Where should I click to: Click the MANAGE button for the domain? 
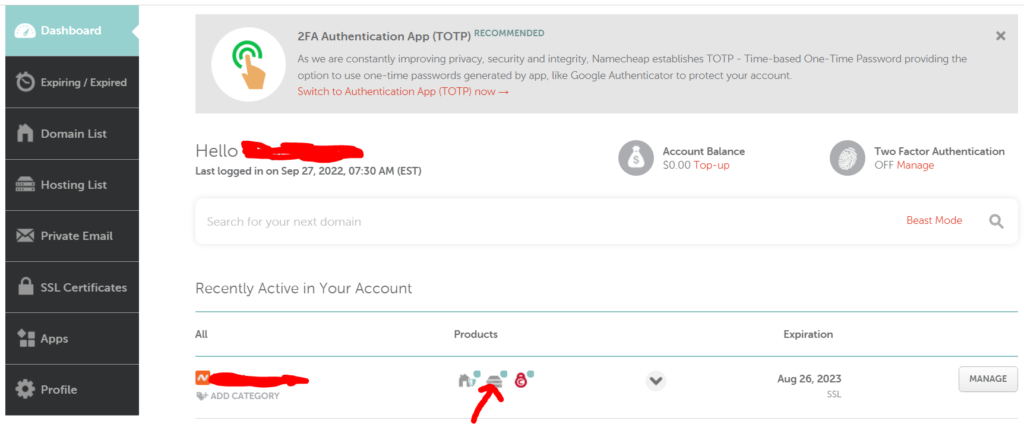click(987, 379)
